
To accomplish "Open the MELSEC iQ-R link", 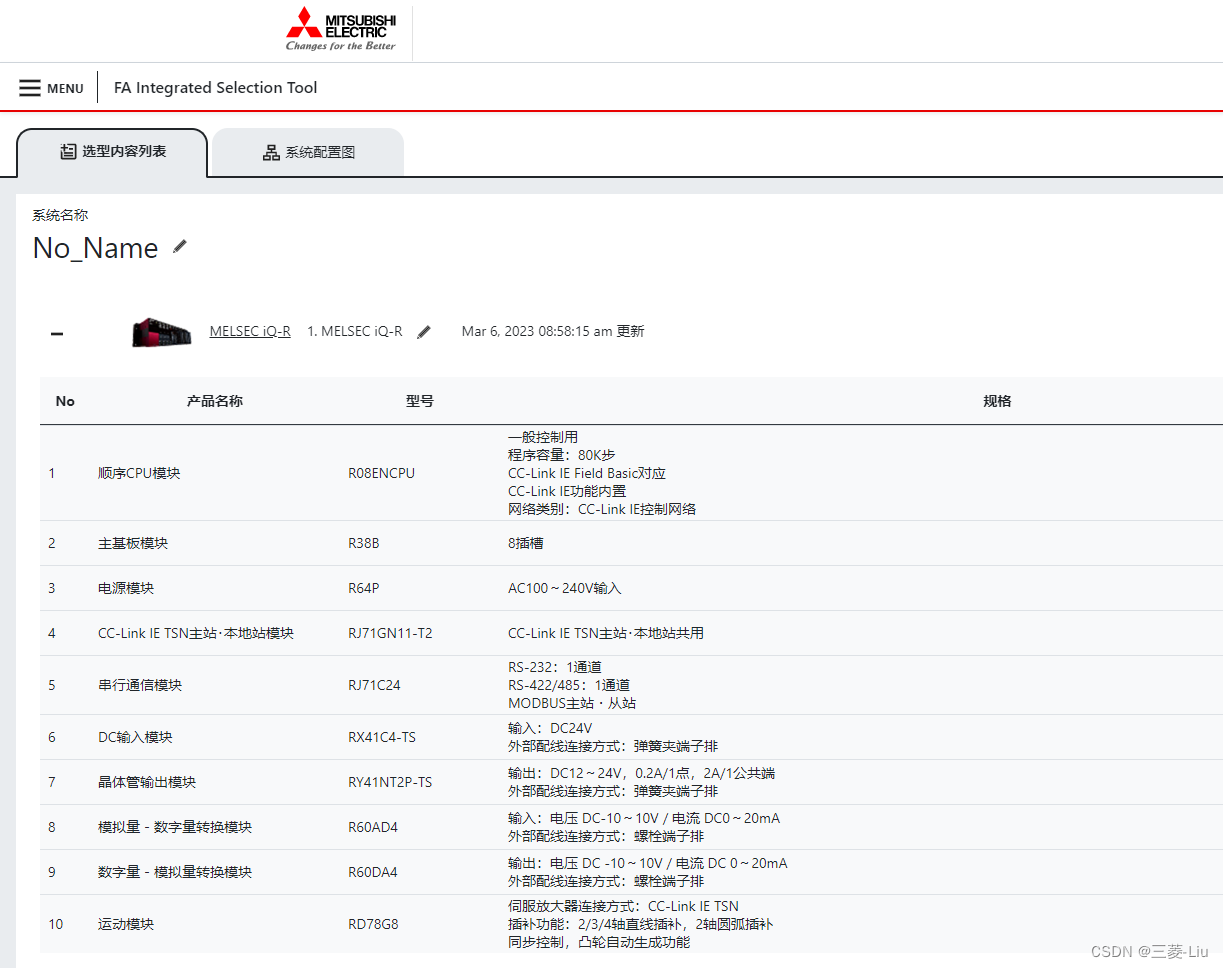I will pos(250,331).
